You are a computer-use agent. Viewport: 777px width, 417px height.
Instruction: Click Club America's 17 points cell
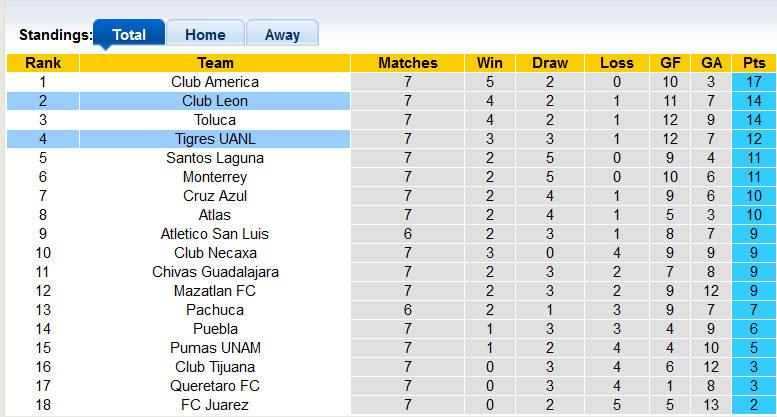[754, 82]
